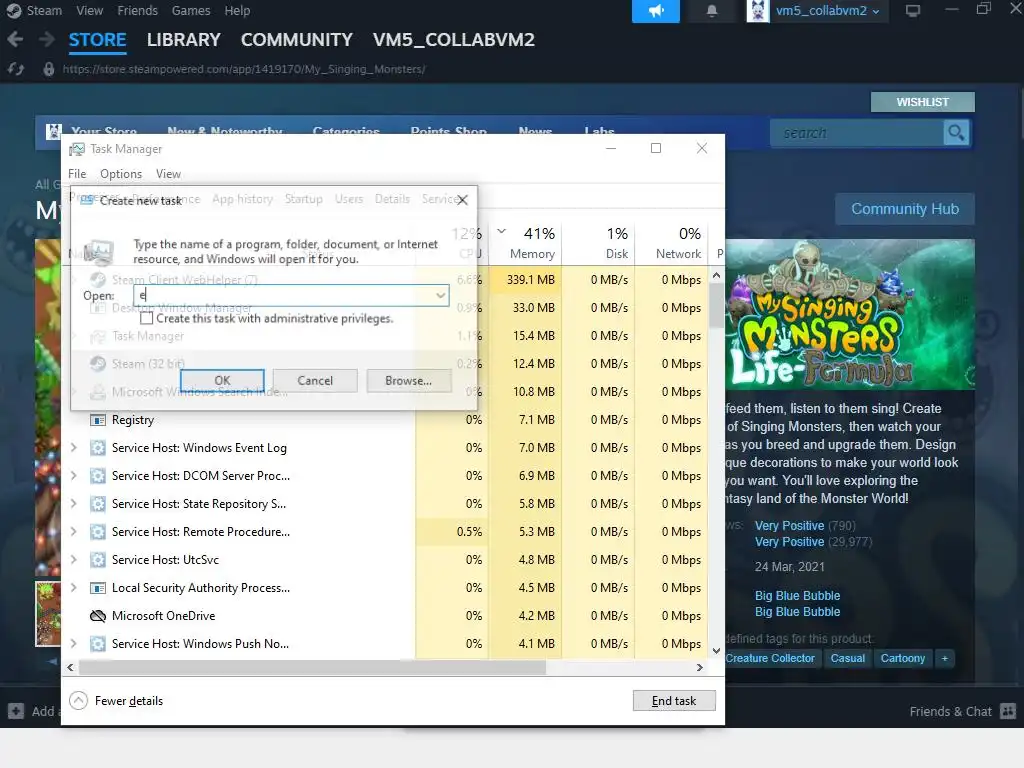Click the Add a Game plus icon
The image size is (1024, 768).
[x=16, y=711]
